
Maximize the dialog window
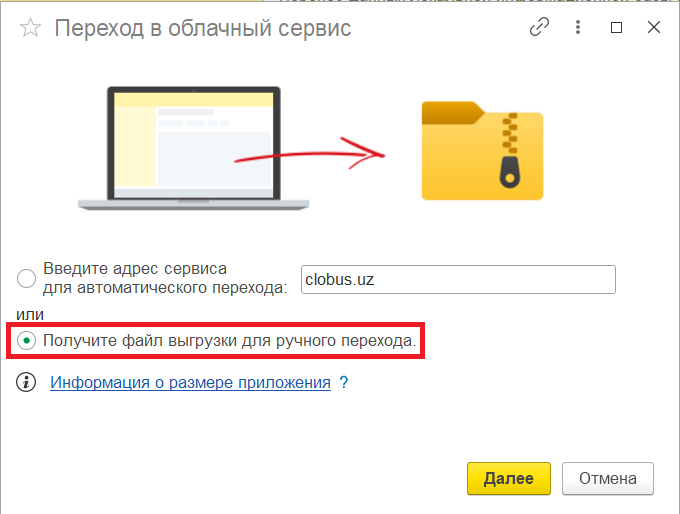click(x=616, y=28)
